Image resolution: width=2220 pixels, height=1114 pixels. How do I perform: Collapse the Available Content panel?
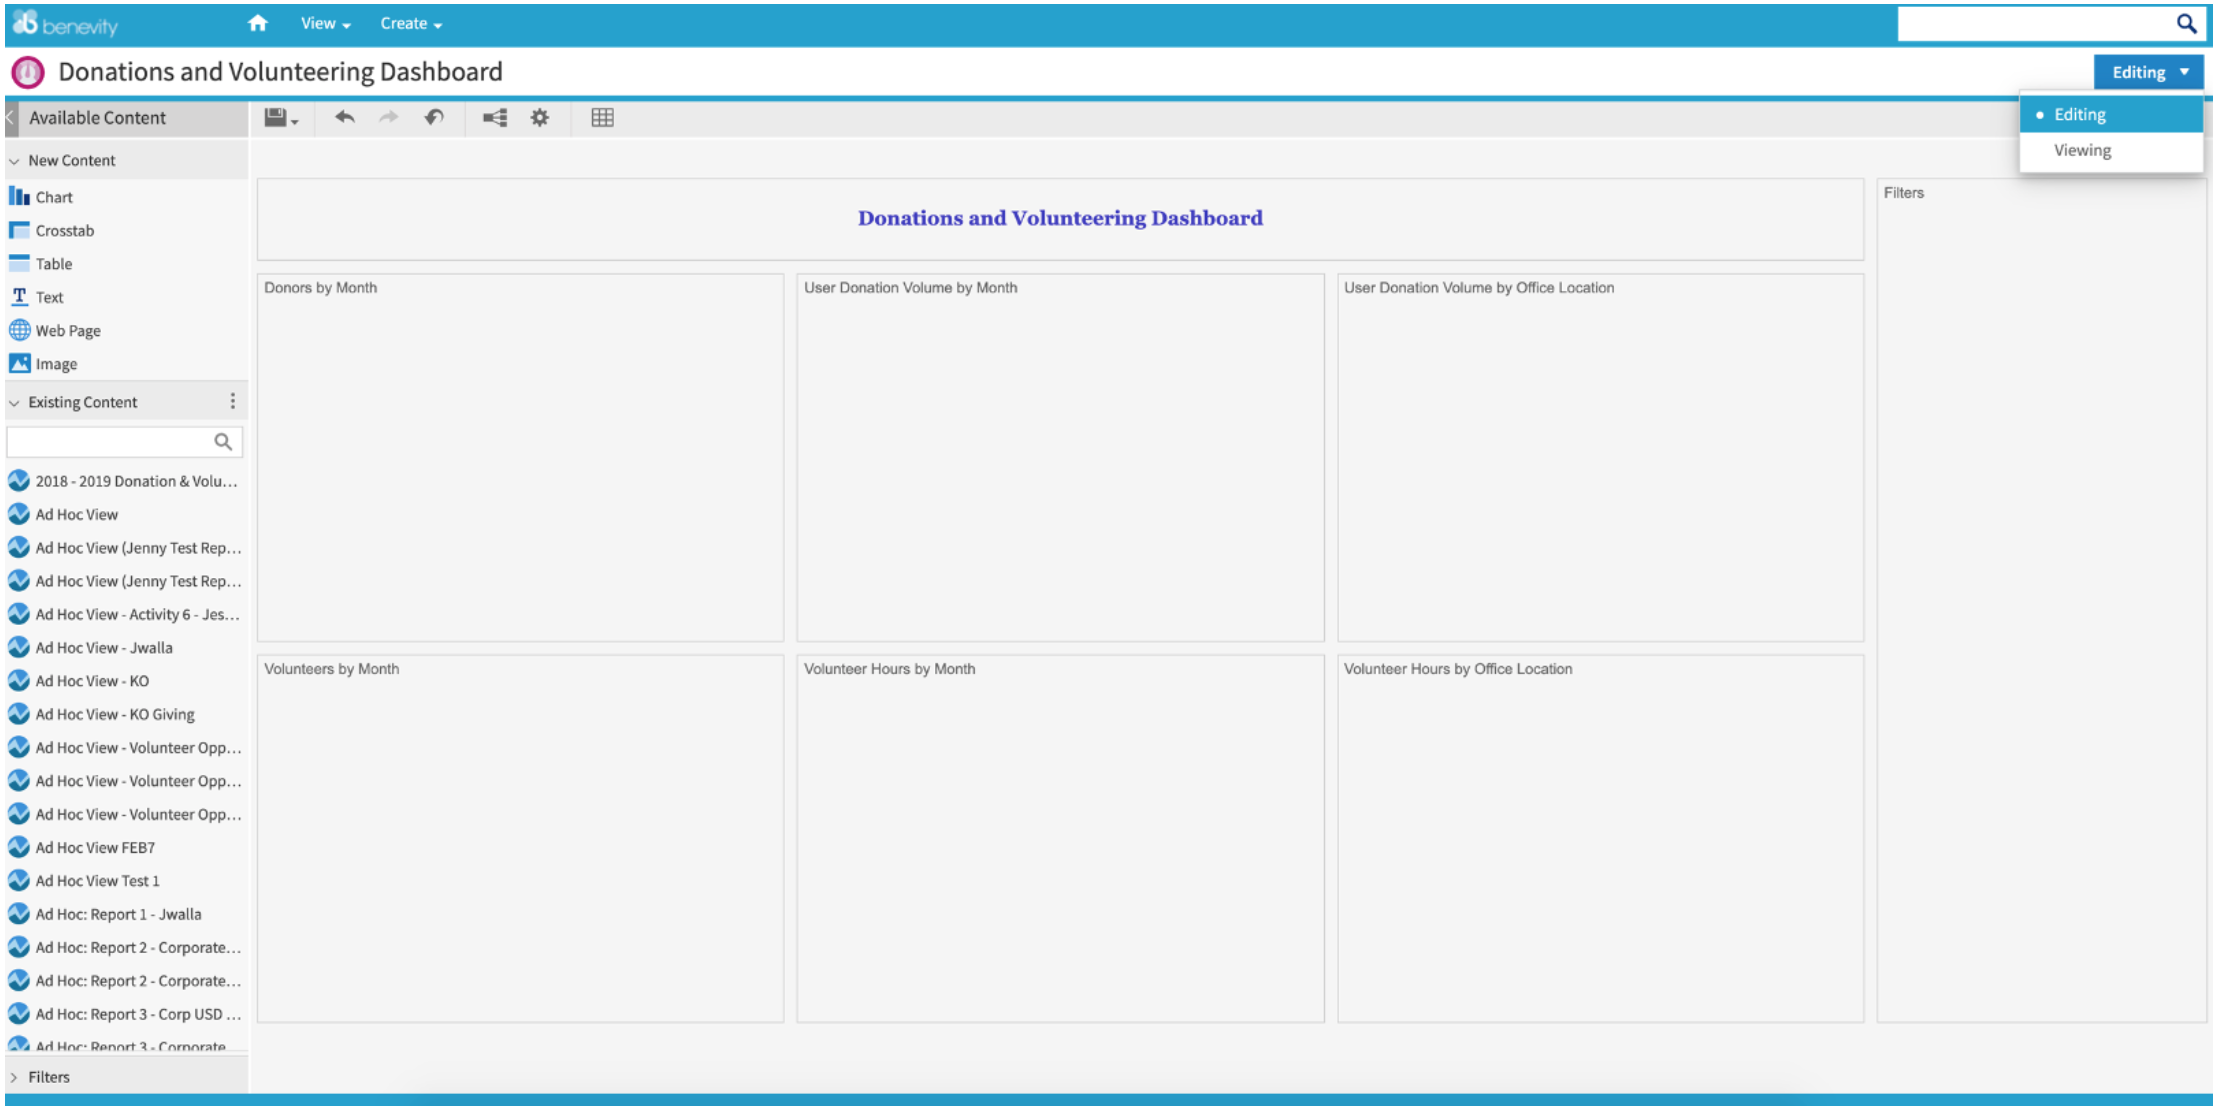click(x=11, y=118)
